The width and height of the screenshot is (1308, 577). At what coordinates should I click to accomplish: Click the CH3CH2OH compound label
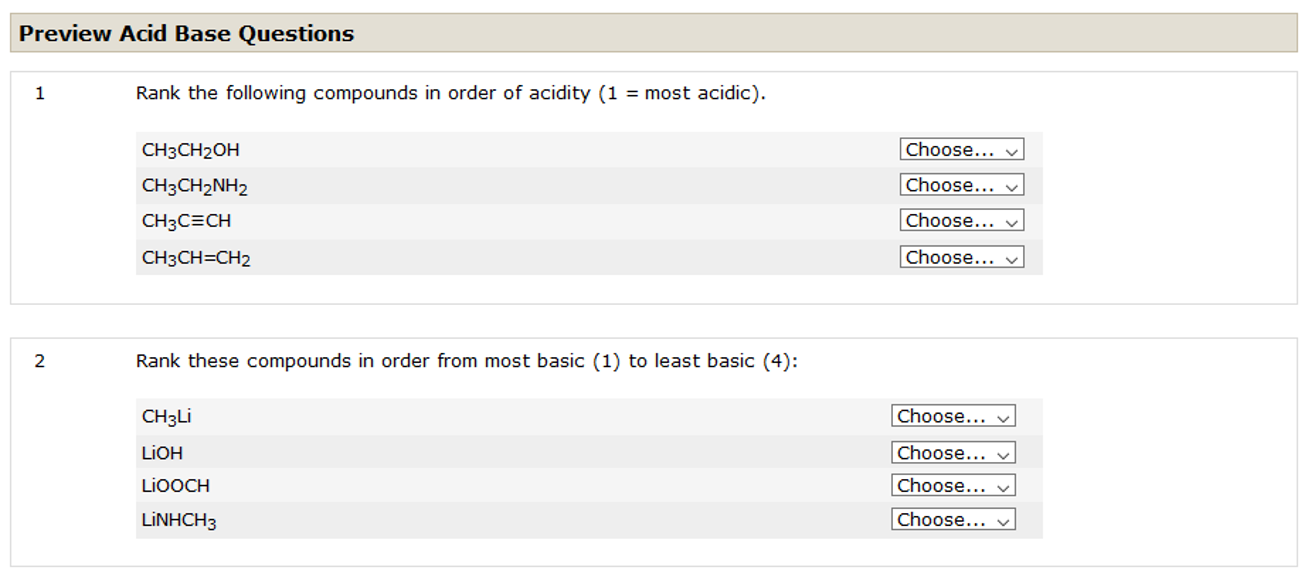191,151
